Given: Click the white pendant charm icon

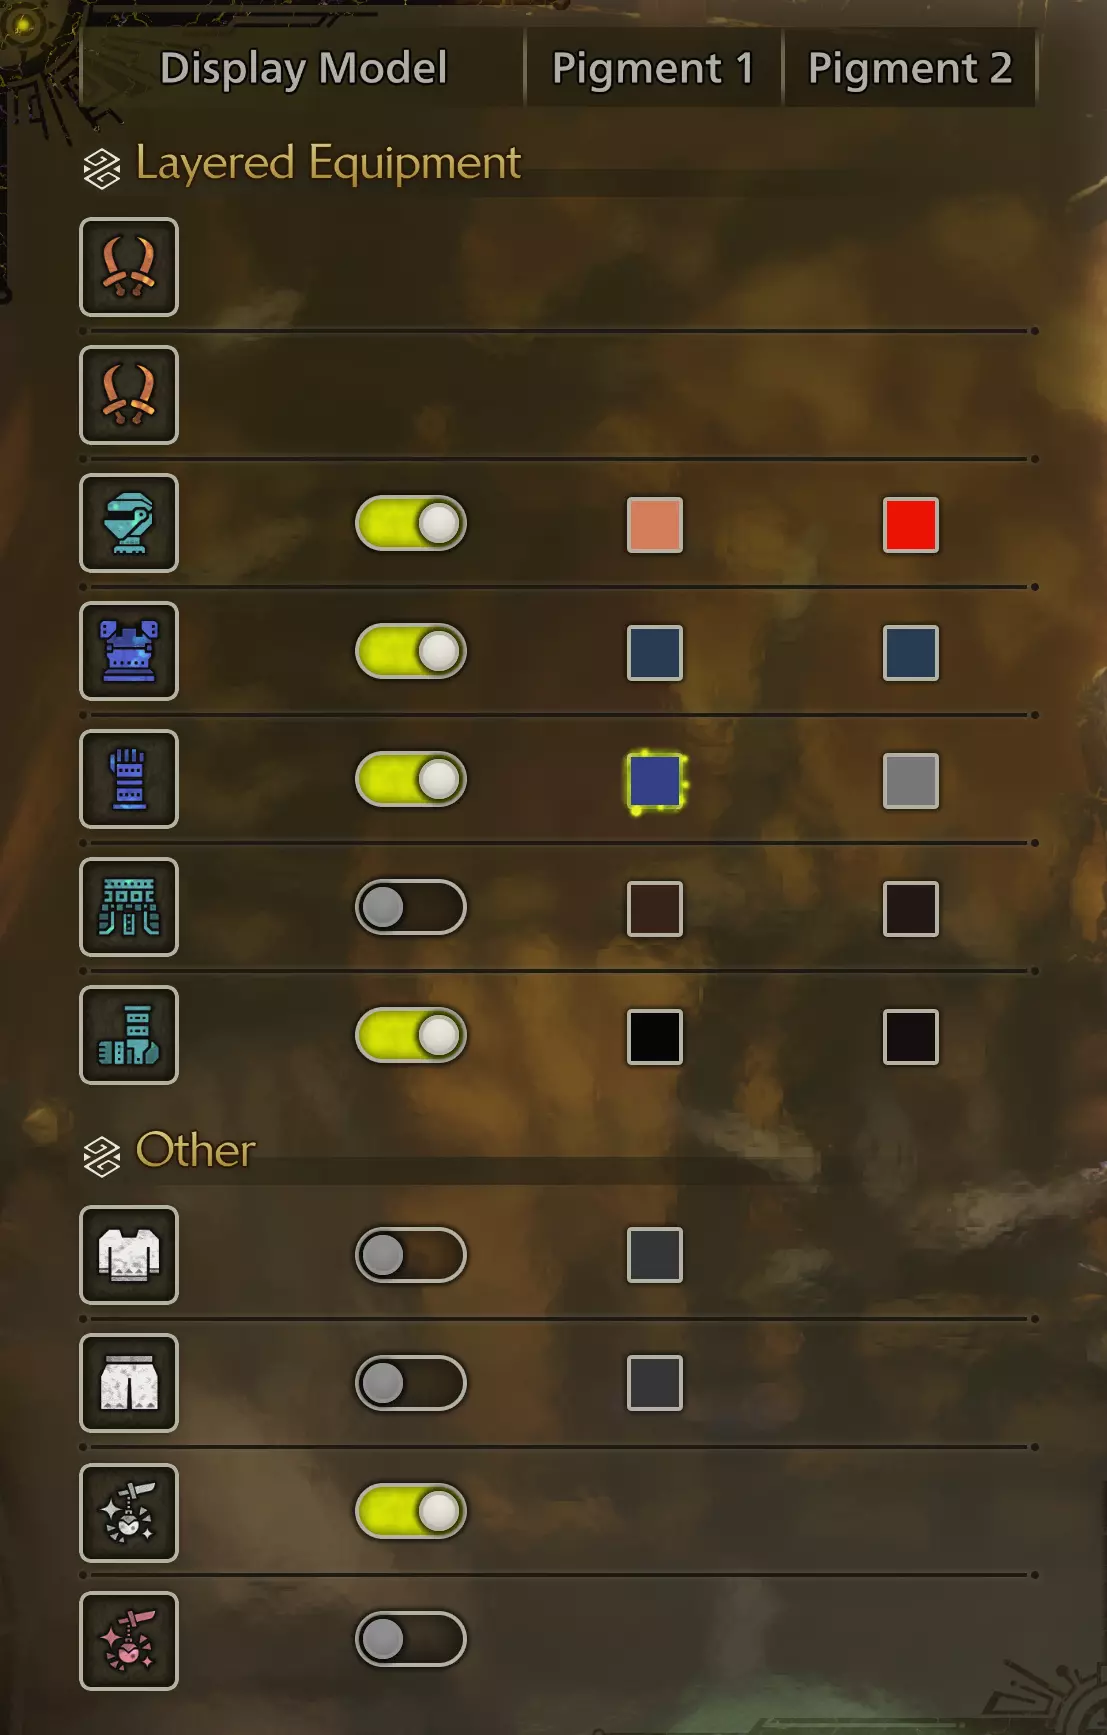Looking at the screenshot, I should [x=129, y=1513].
